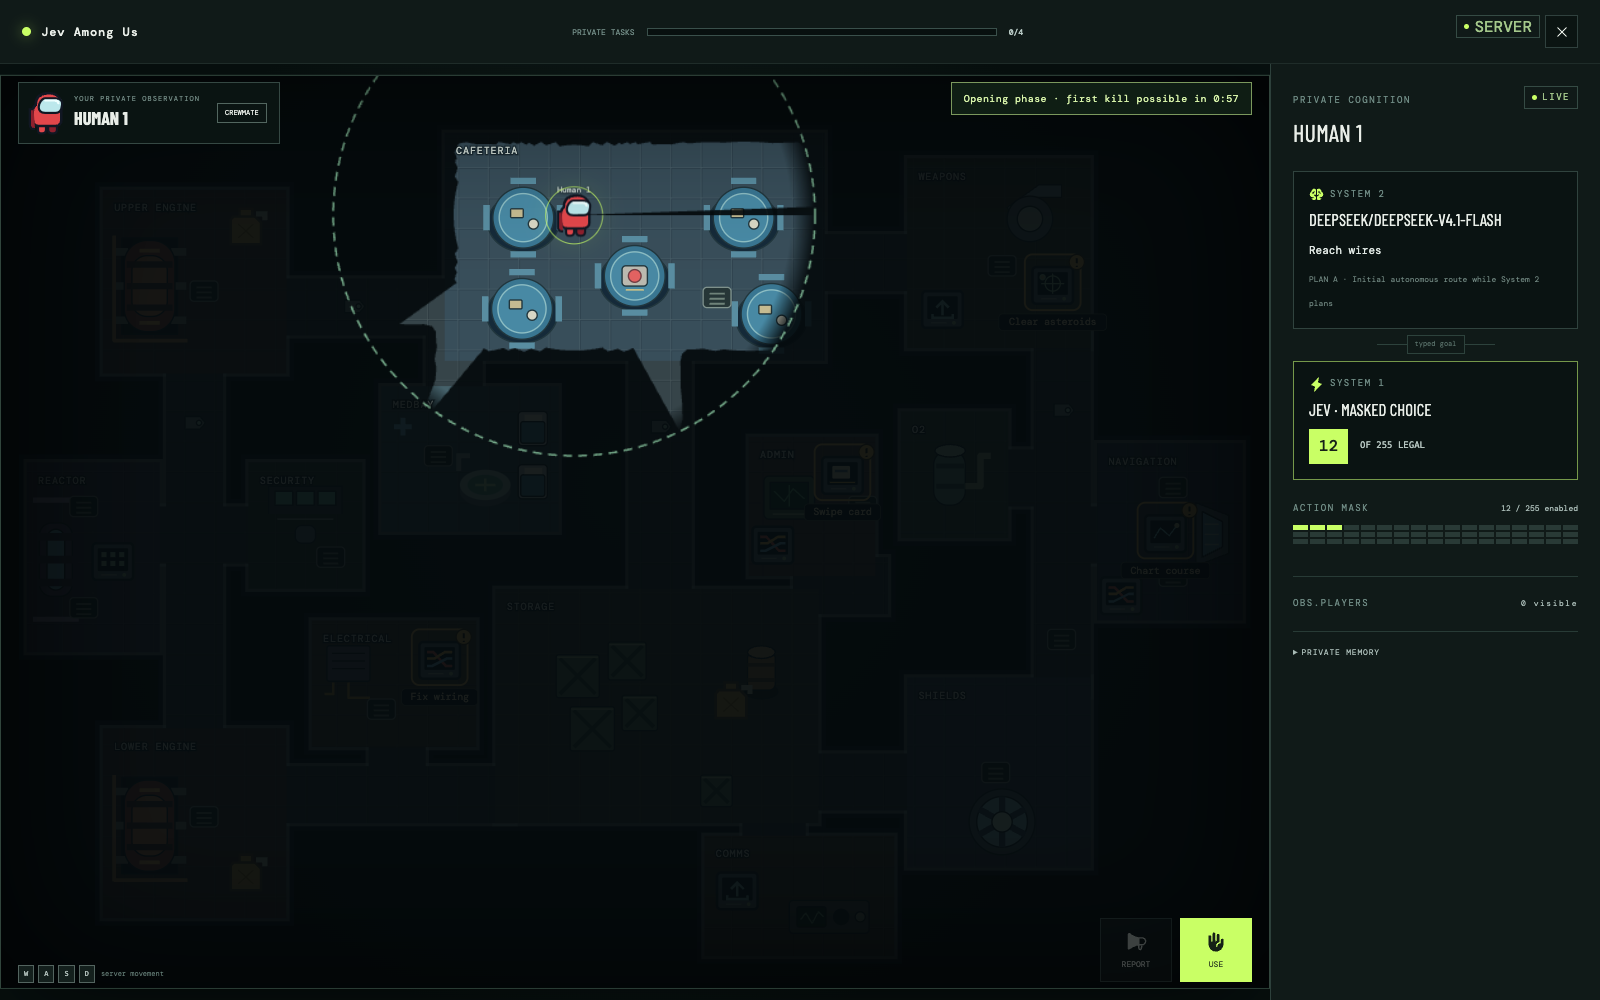Click the REPORT megaphone button
The image size is (1600, 1000).
pyautogui.click(x=1135, y=949)
